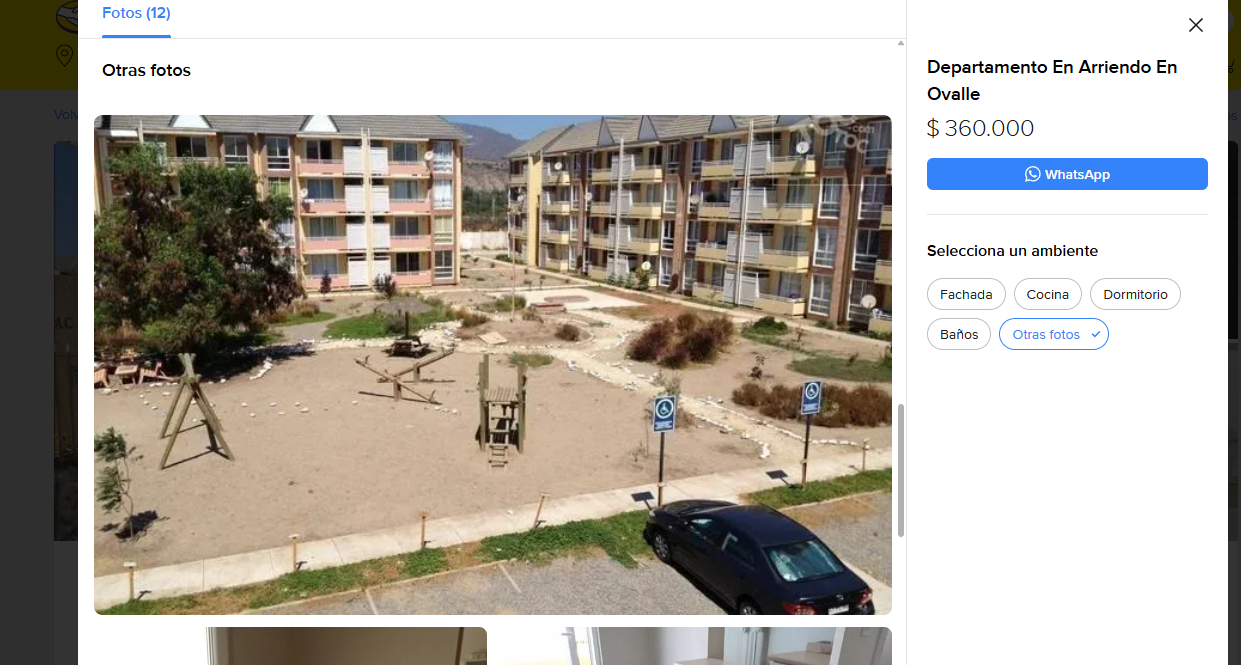Select the Cocina ambiente chip
Screen dimensions: 1241x665
pos(1047,295)
